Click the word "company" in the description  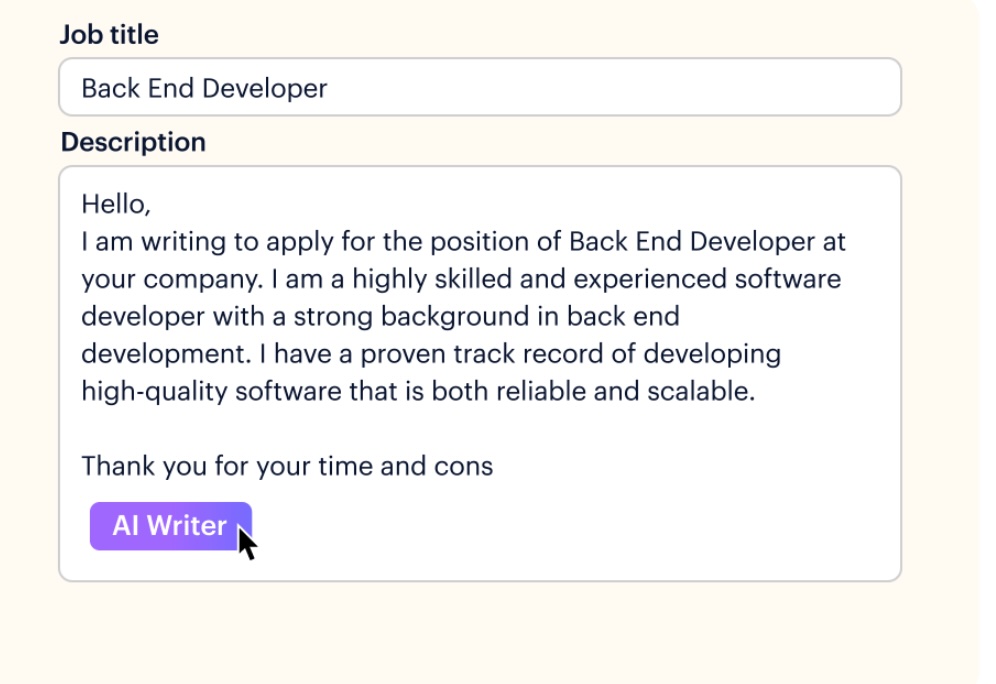[188, 279]
